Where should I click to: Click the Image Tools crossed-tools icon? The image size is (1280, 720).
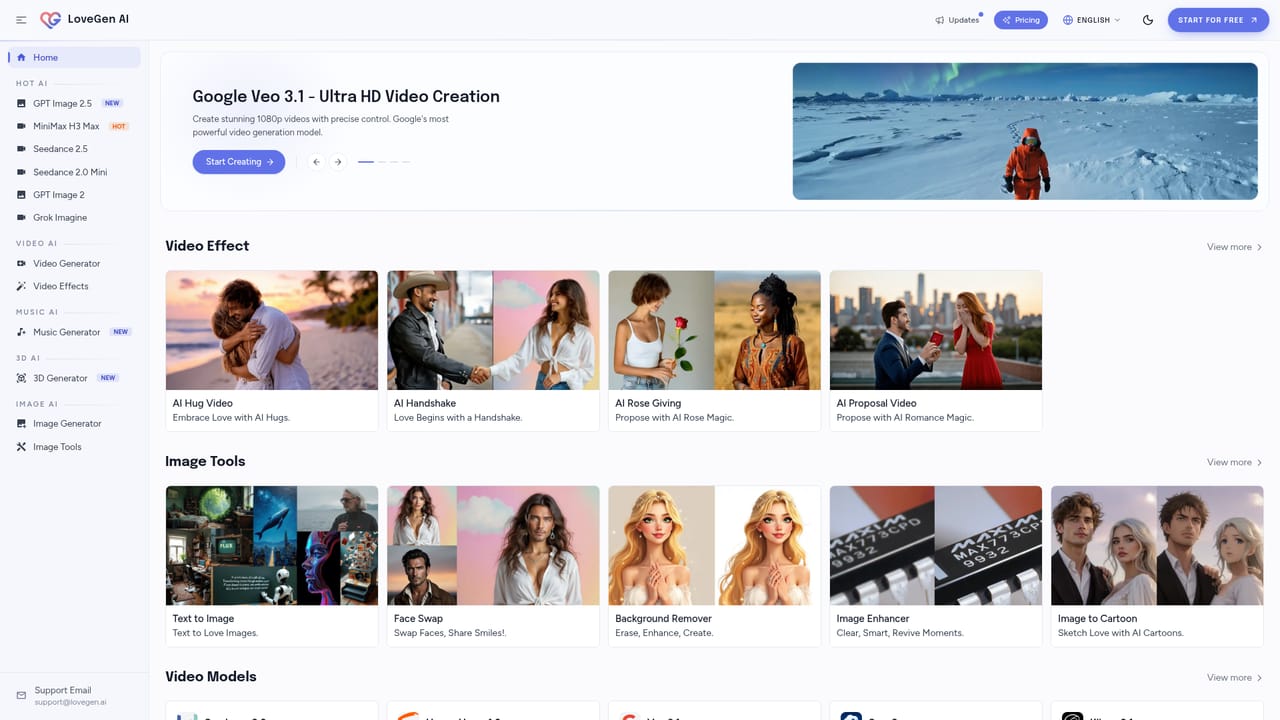[22, 447]
